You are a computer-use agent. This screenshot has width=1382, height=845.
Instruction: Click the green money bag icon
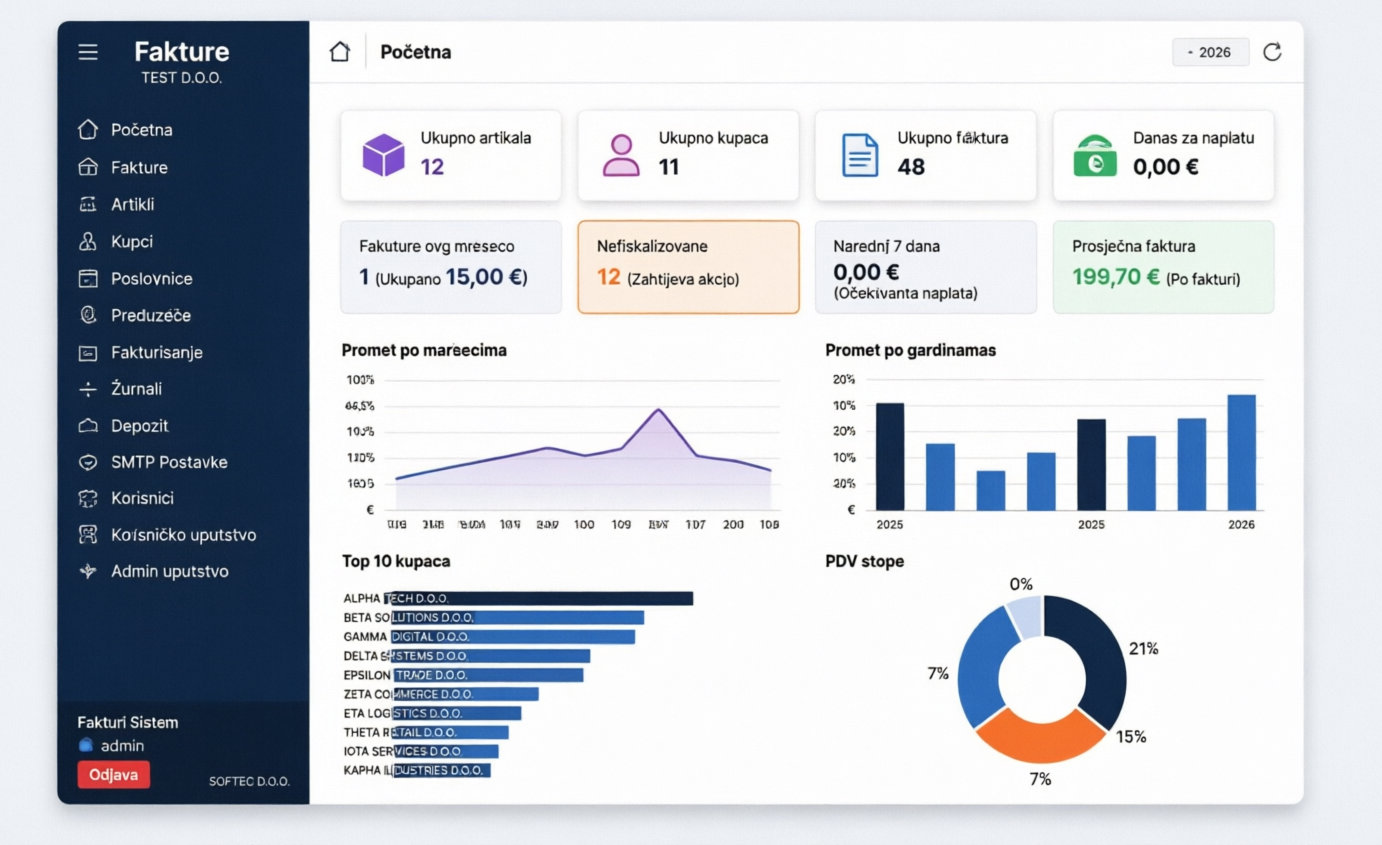(x=1095, y=157)
